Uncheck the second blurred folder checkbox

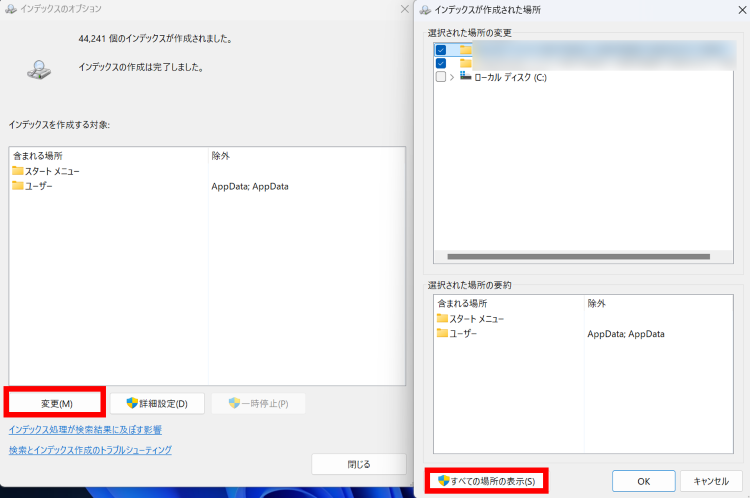441,63
